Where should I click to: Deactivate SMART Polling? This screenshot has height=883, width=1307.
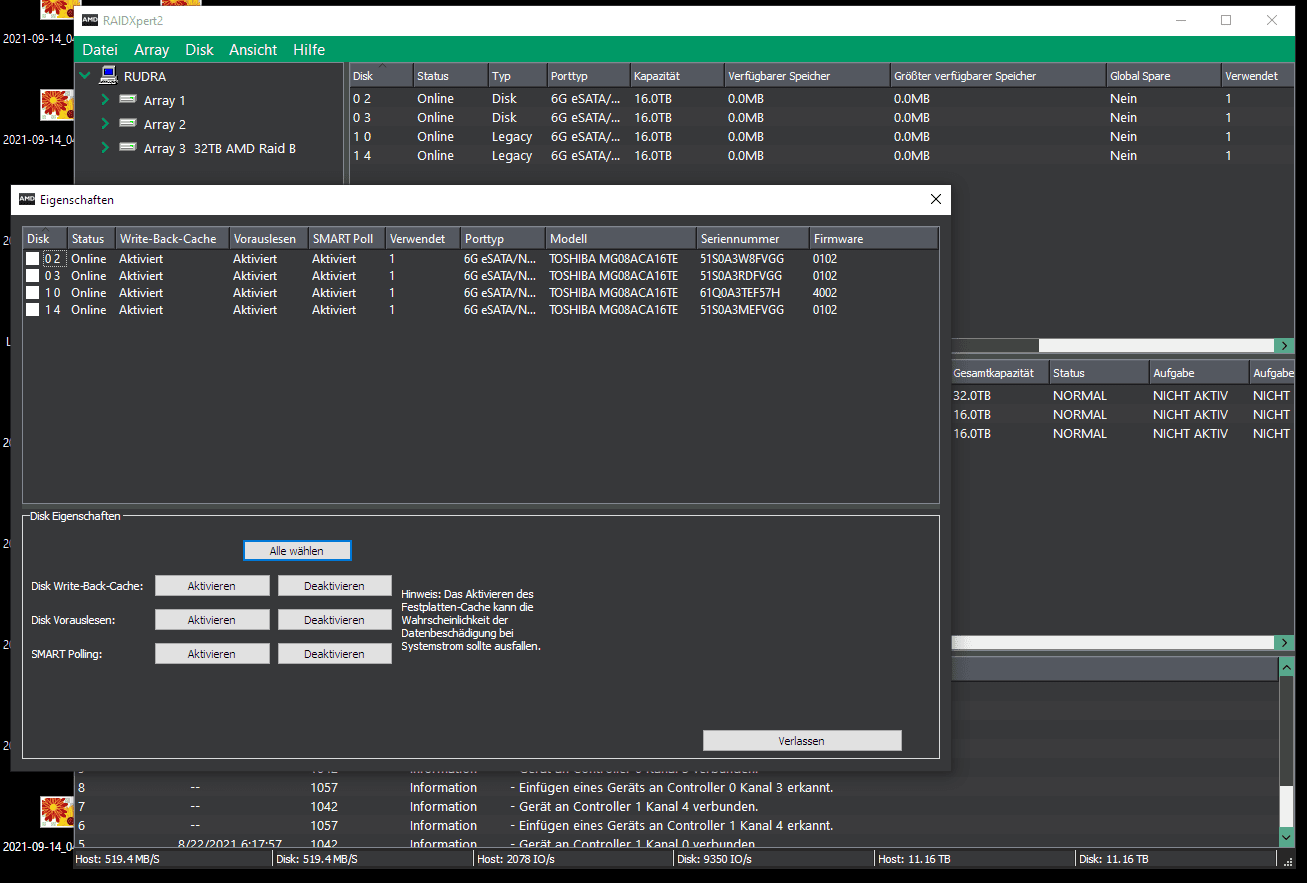pyautogui.click(x=335, y=654)
